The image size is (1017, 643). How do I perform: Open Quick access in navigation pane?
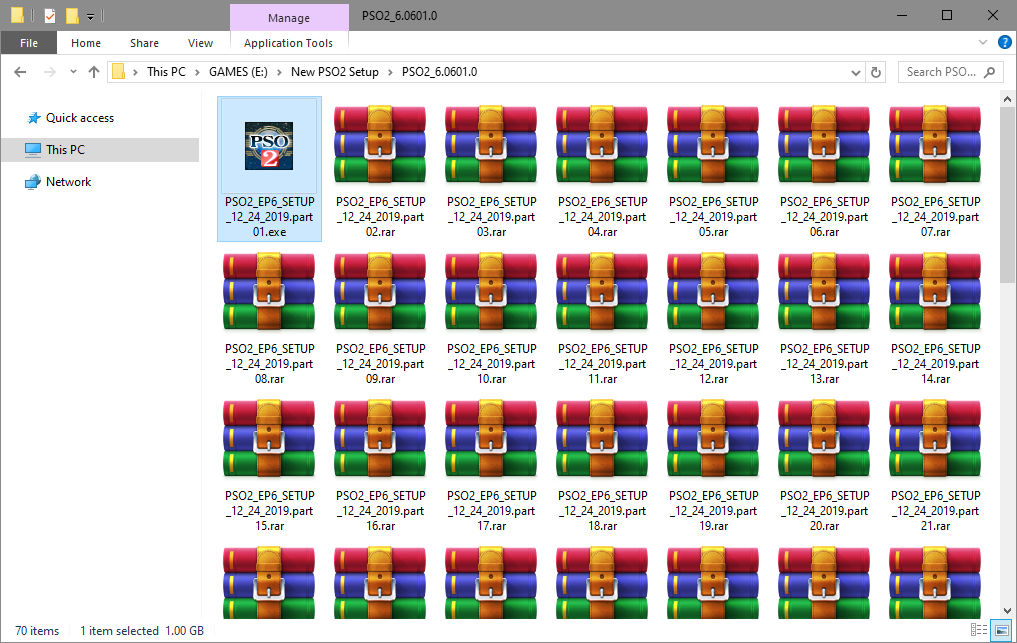point(79,117)
